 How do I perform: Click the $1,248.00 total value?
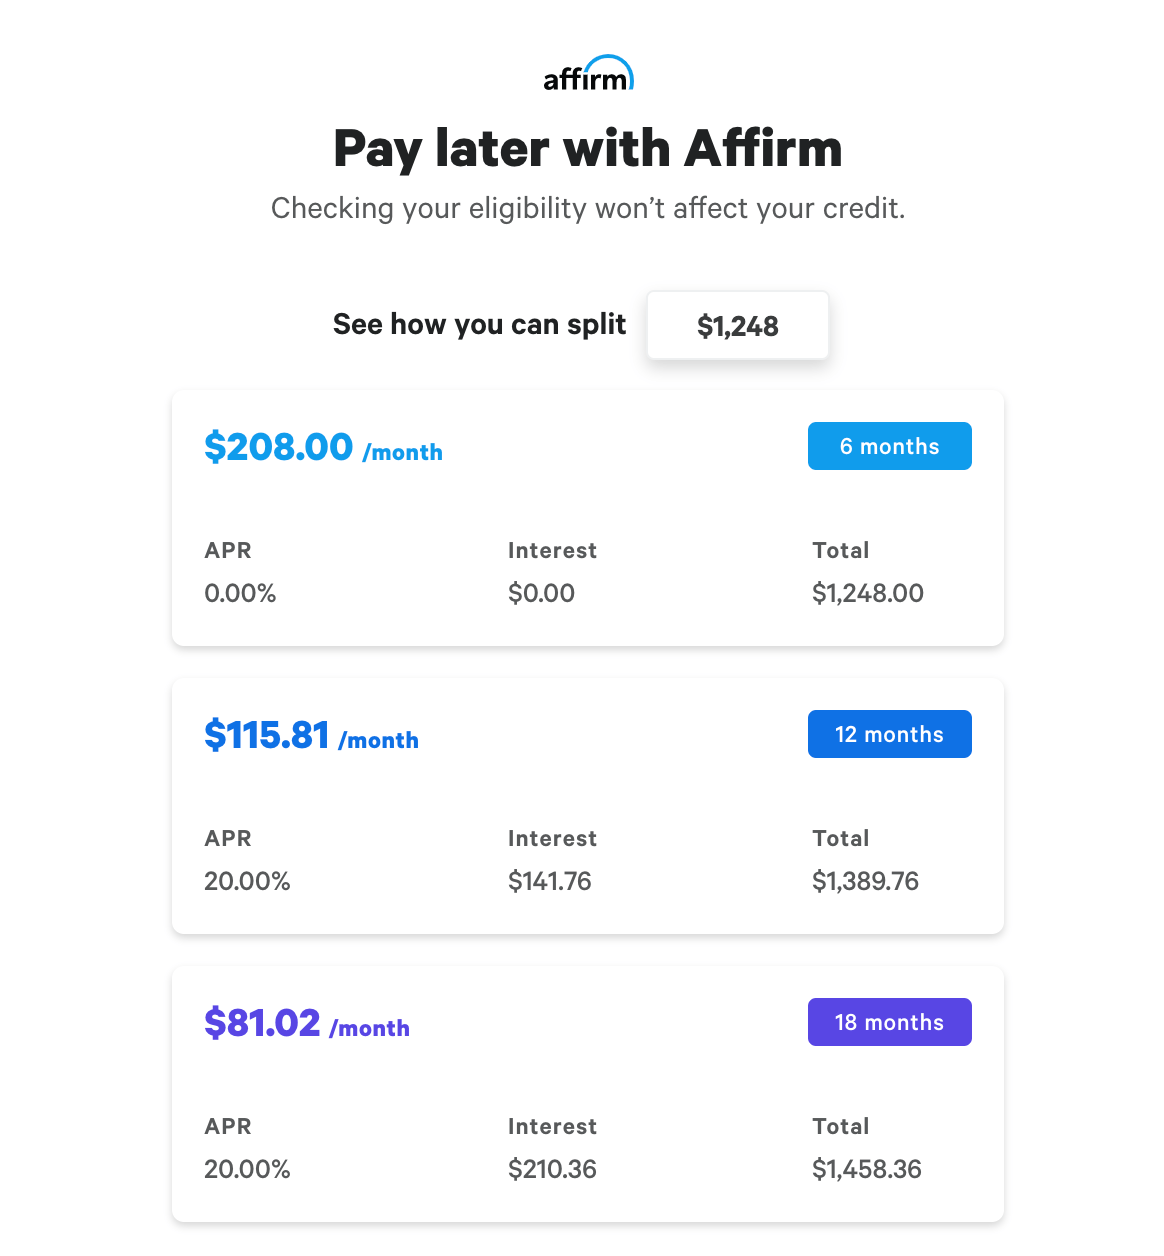868,593
